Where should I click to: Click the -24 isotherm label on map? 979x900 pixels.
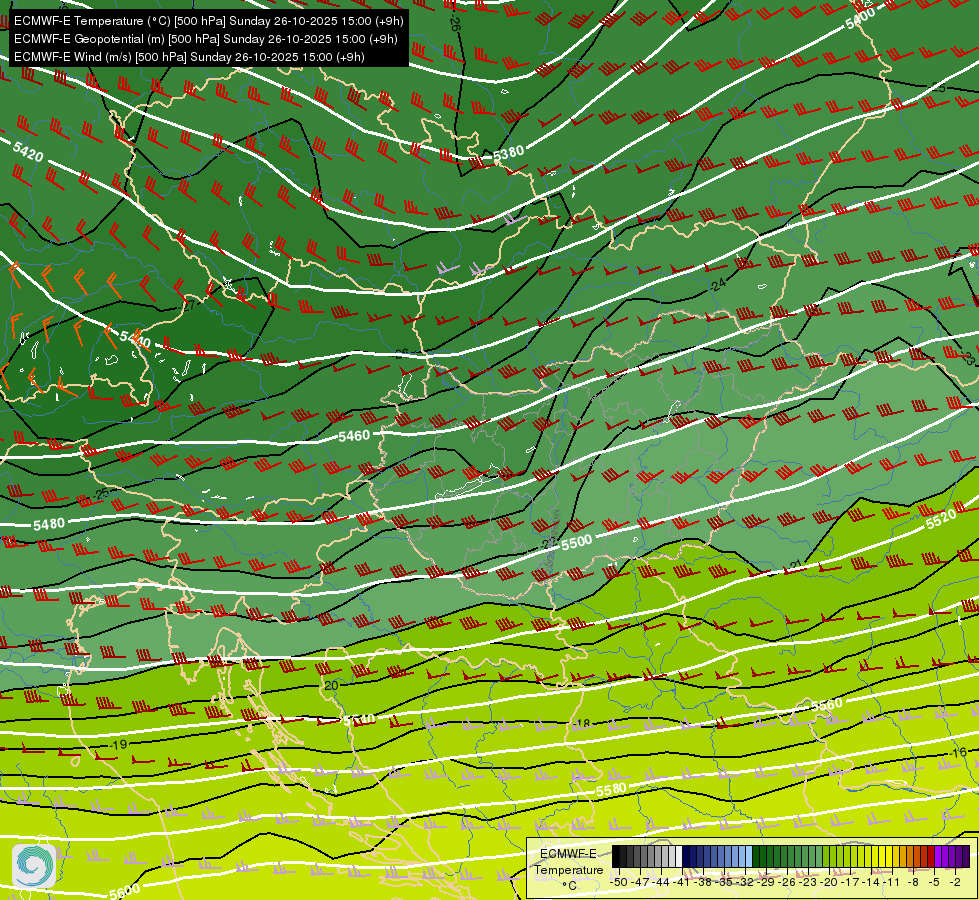click(718, 284)
